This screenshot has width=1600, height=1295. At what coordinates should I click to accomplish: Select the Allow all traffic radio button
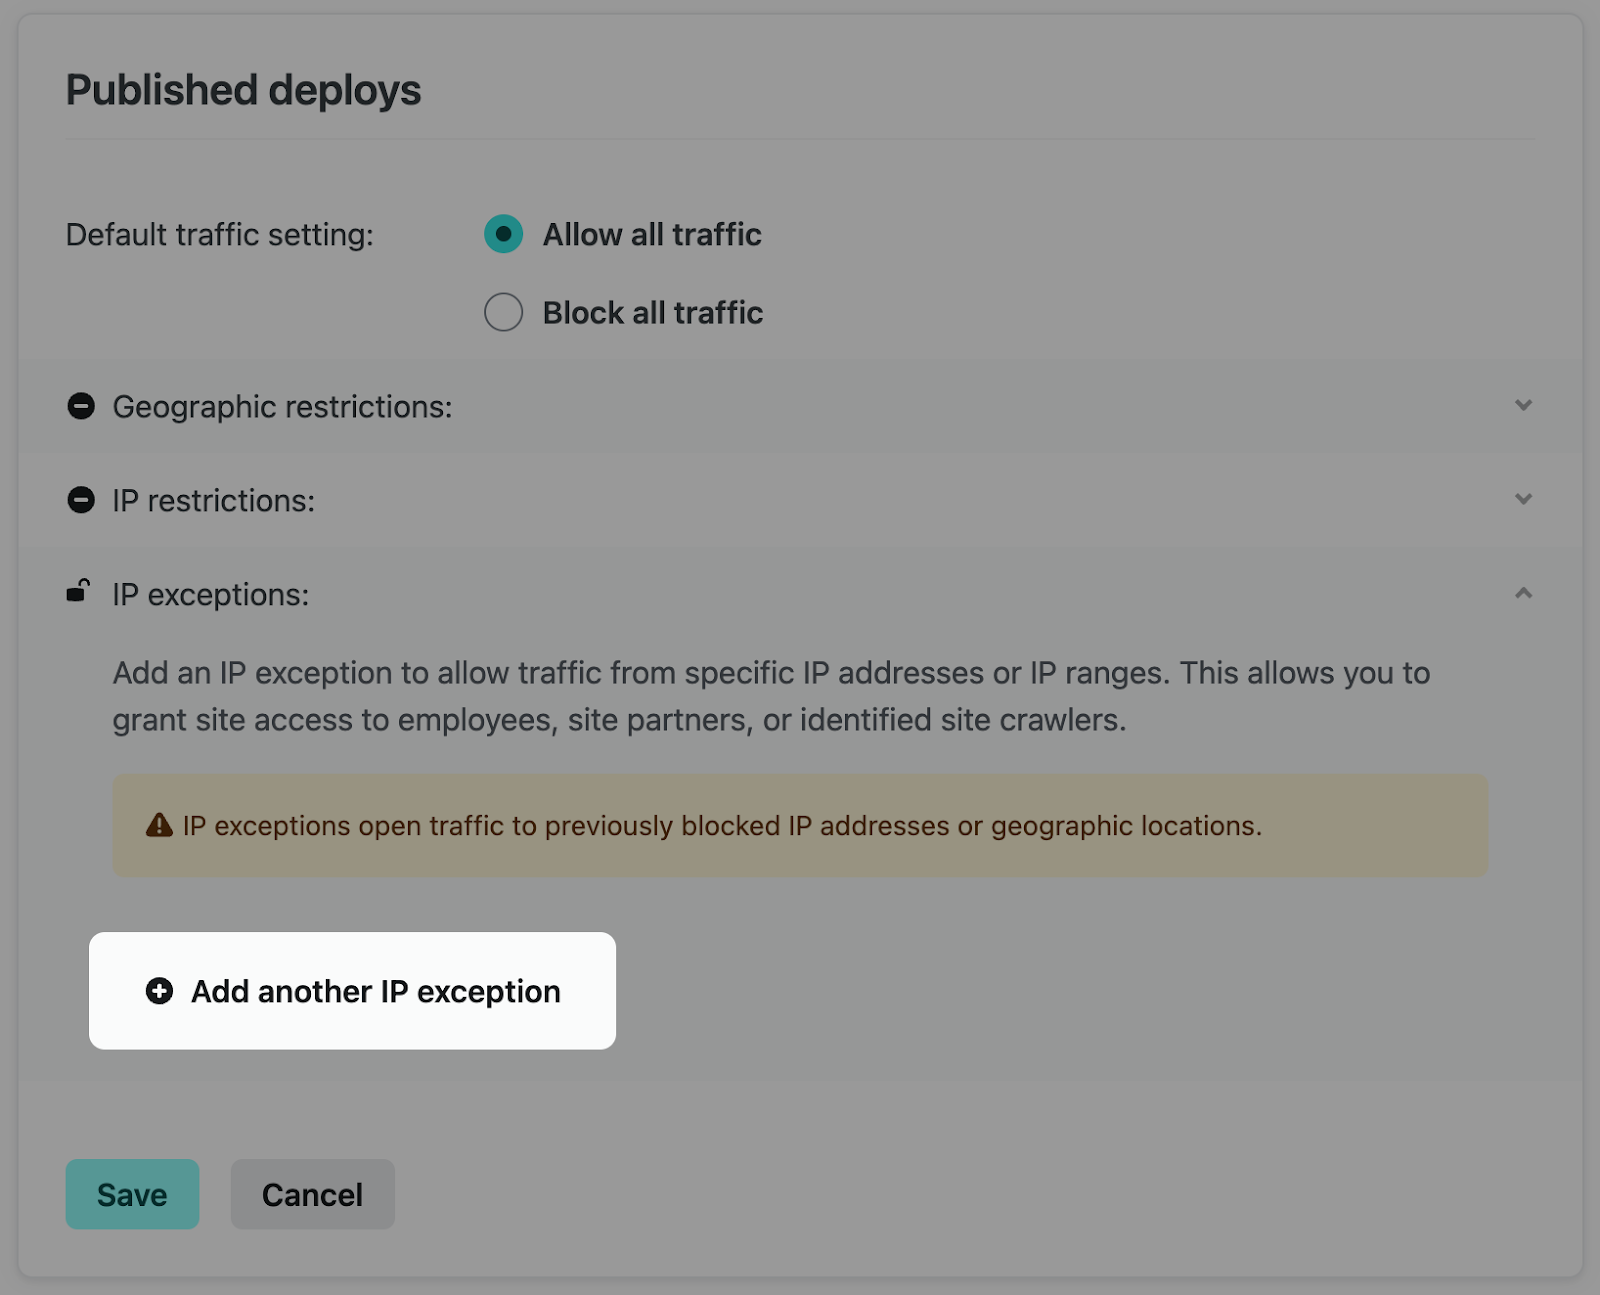tap(503, 234)
